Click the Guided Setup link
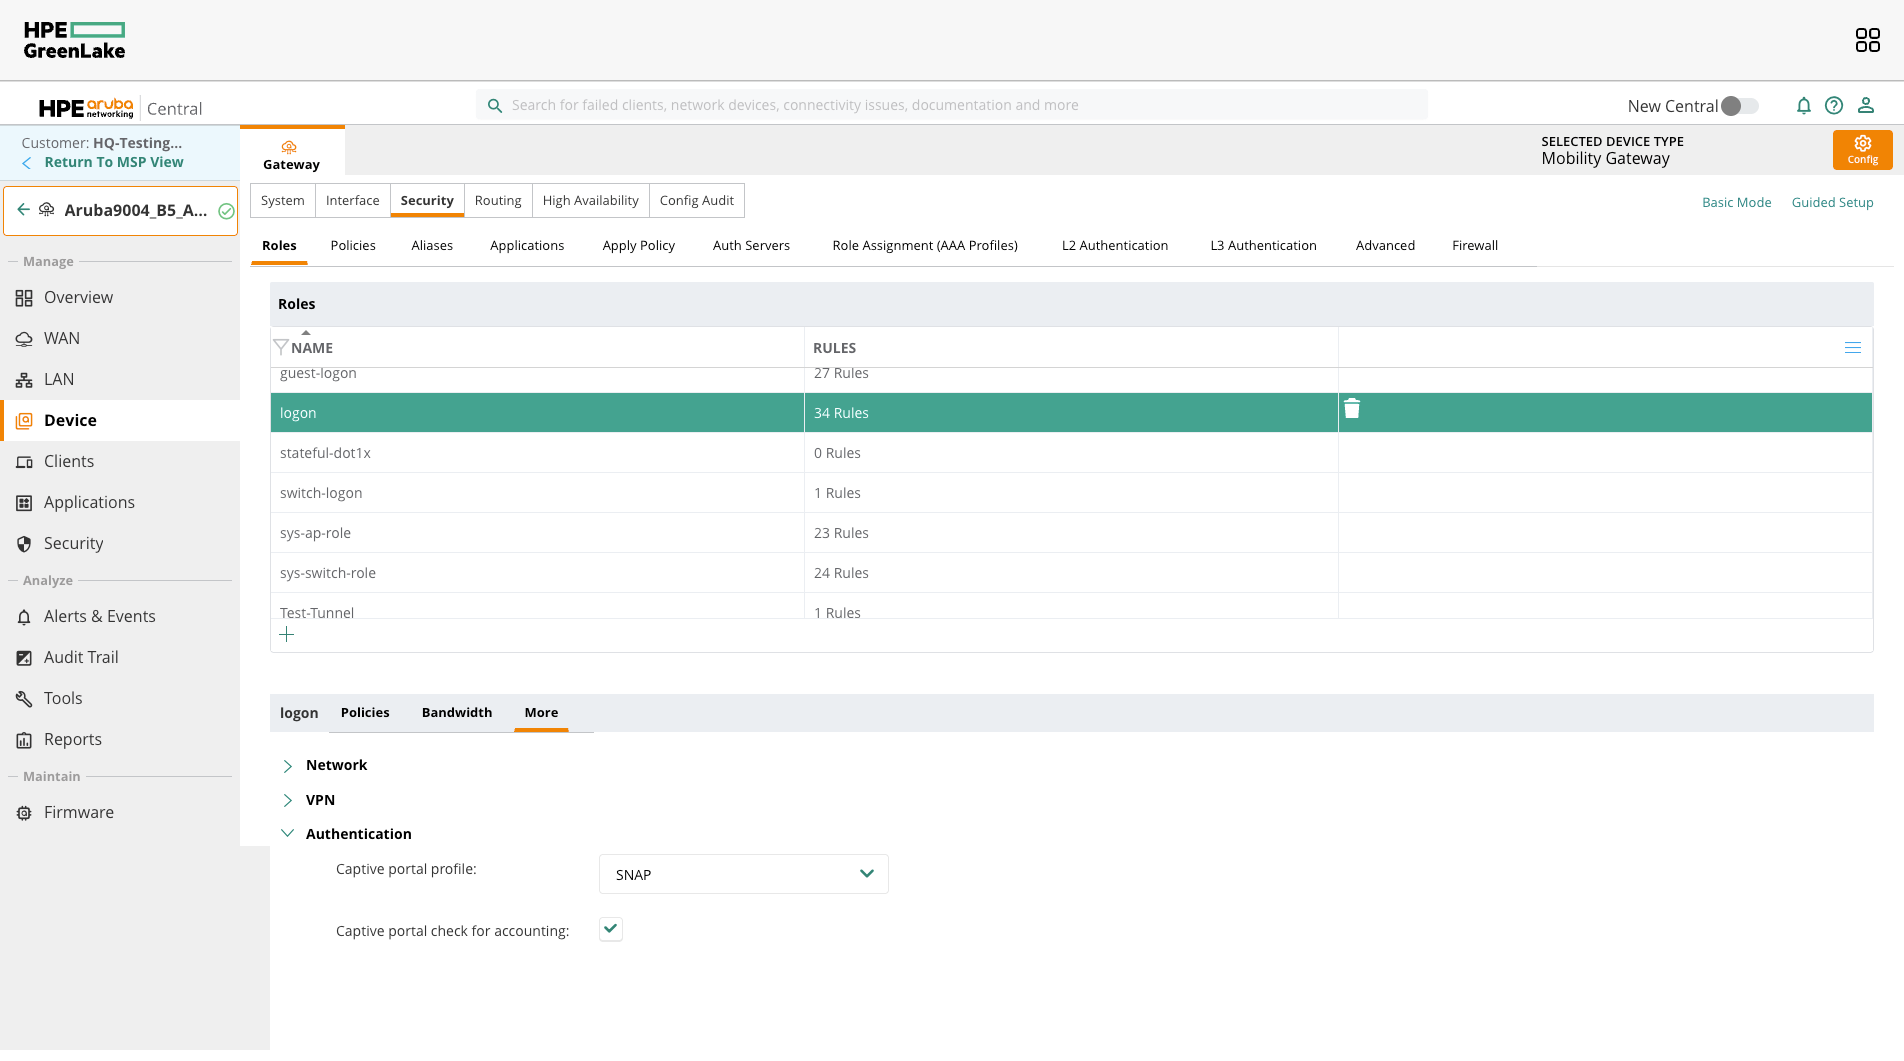 pos(1832,203)
